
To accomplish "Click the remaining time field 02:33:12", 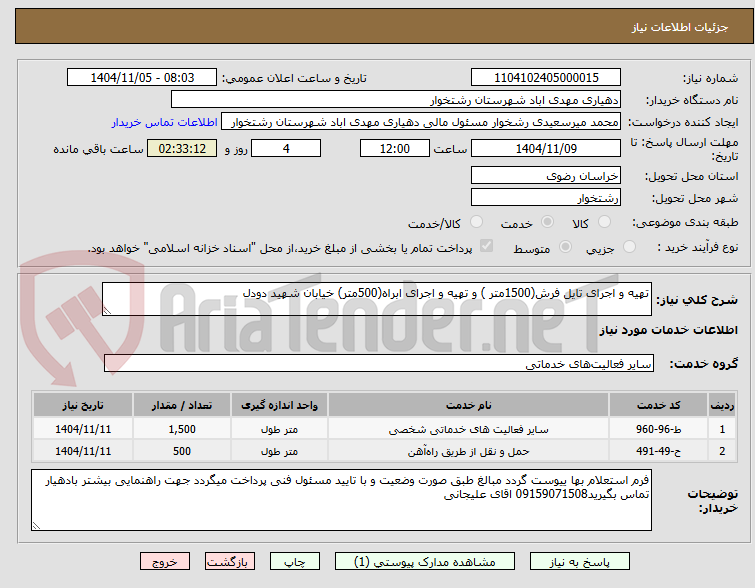I will click(182, 148).
